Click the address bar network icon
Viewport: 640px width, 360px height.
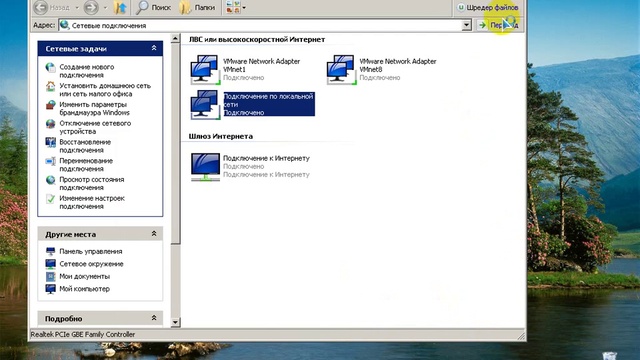point(64,25)
